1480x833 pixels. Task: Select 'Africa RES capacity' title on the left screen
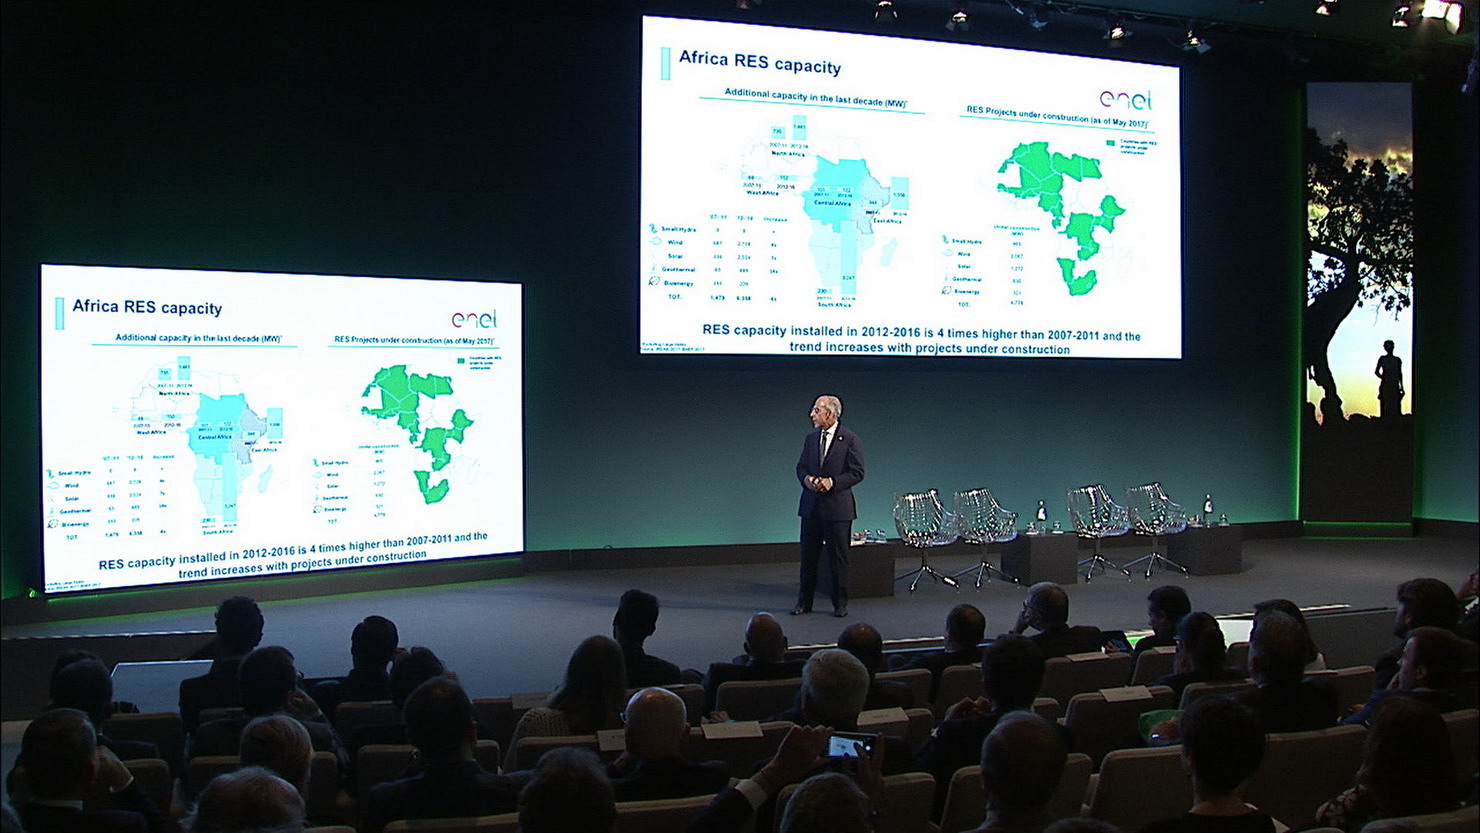coord(147,307)
